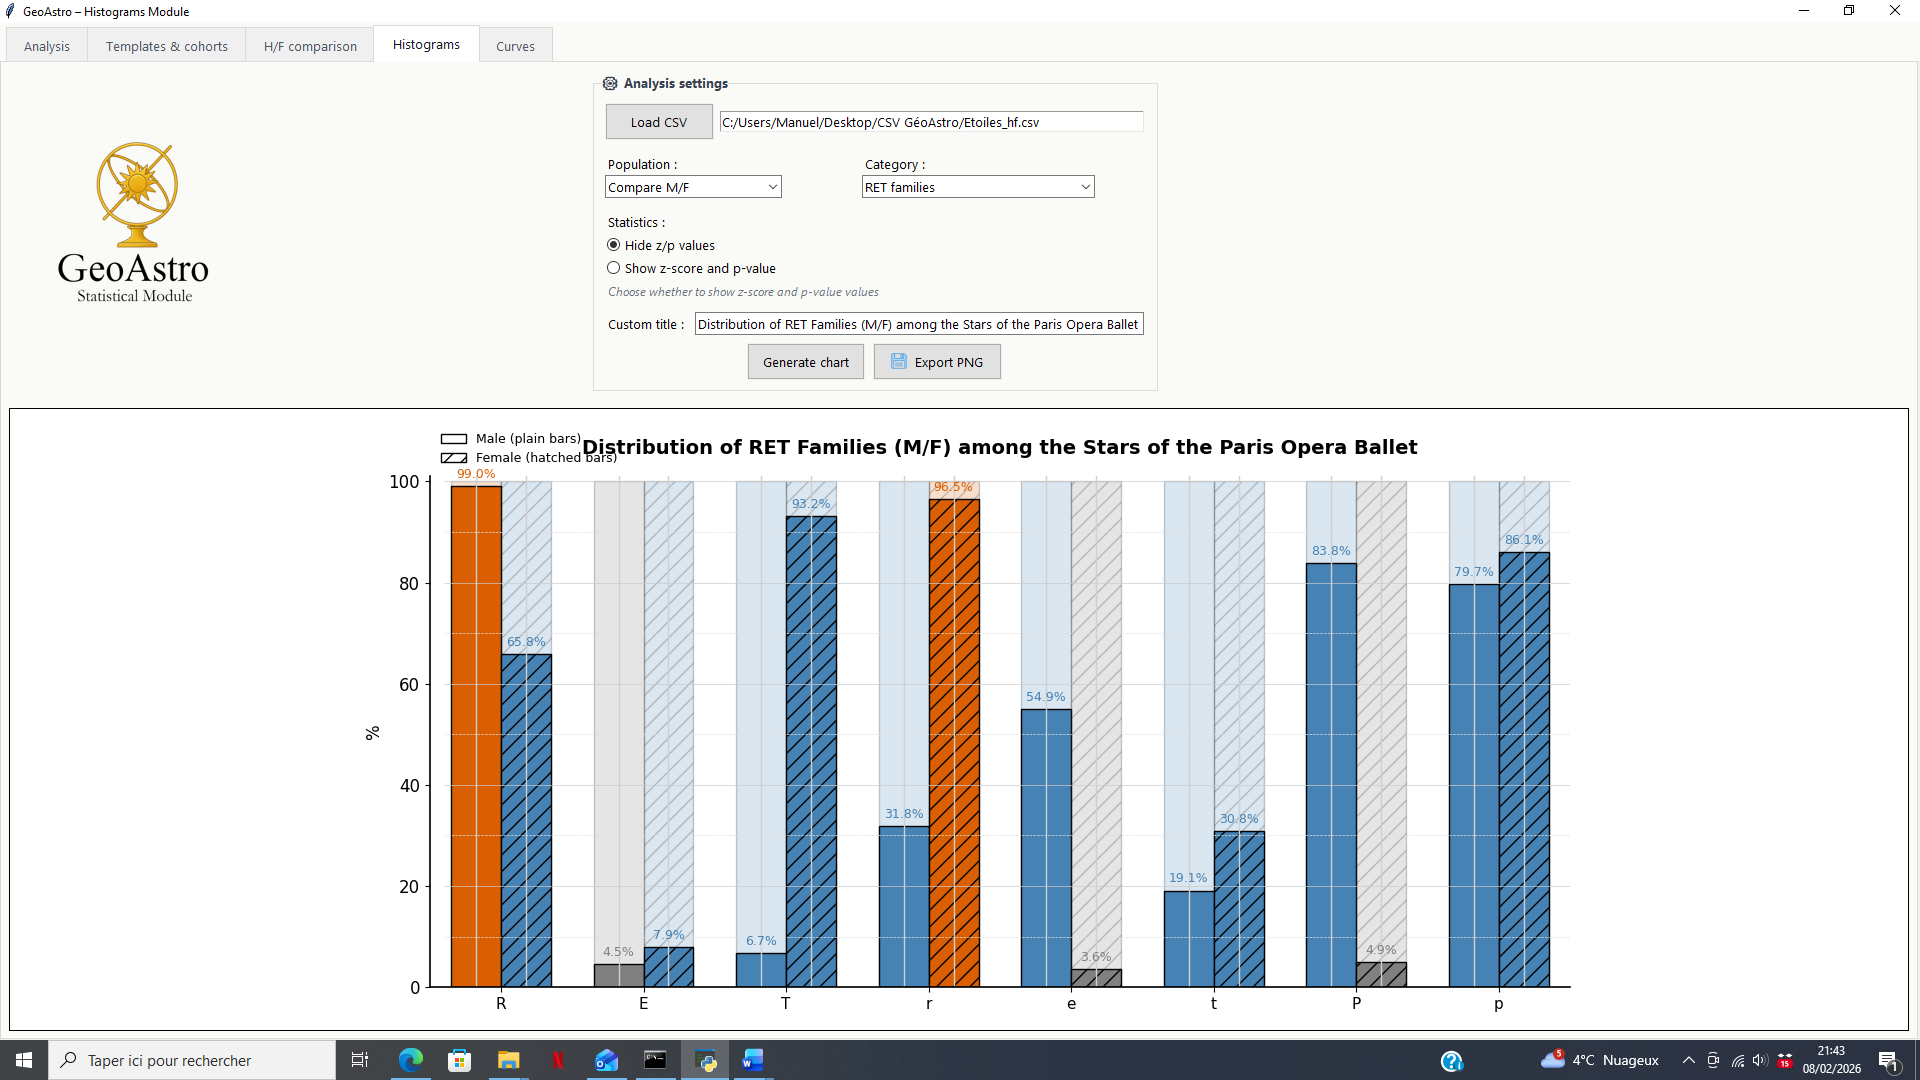1920x1080 pixels.
Task: Click the Load CSV button
Action: click(658, 122)
